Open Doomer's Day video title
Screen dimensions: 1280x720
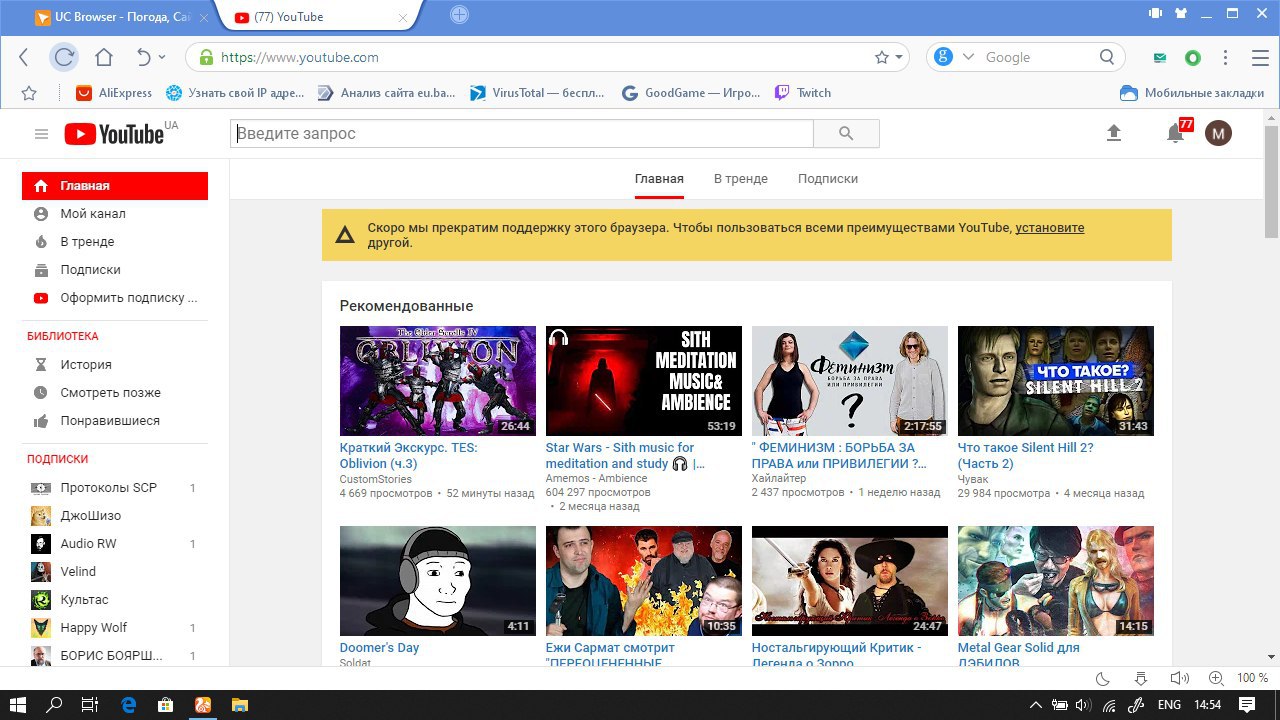[x=379, y=648]
